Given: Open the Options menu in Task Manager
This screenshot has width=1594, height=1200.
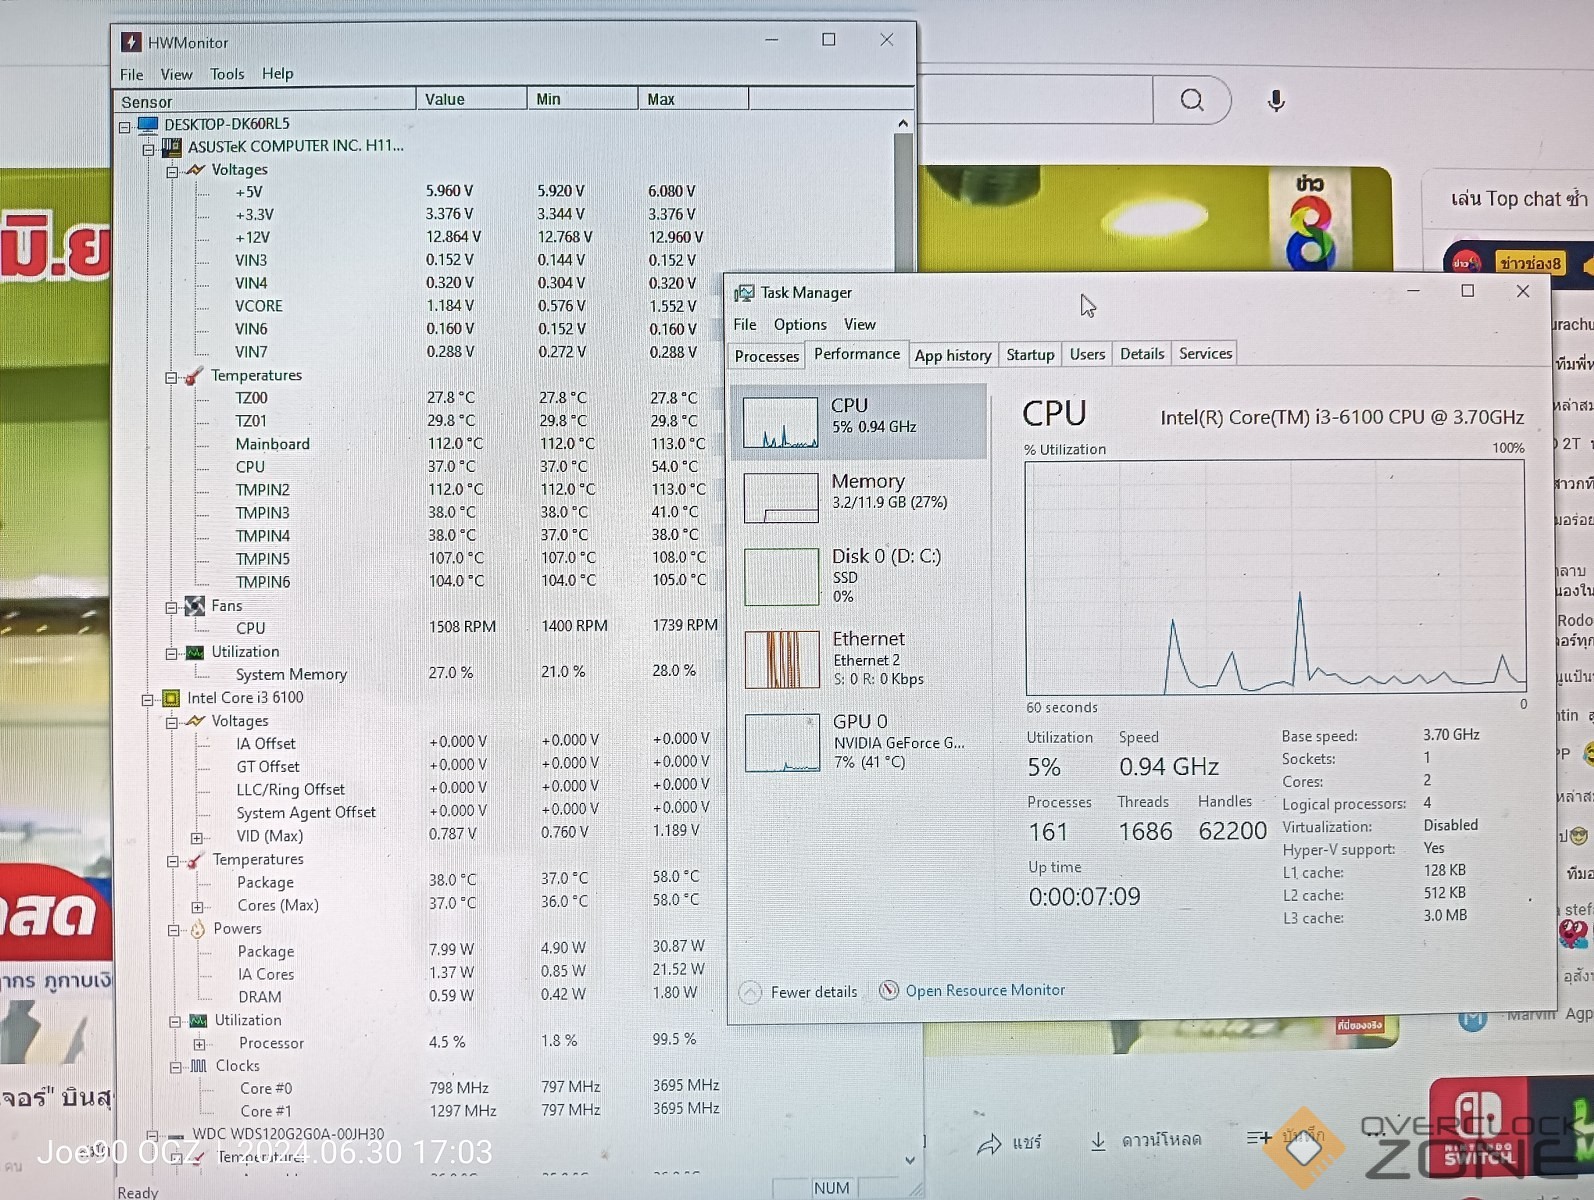Looking at the screenshot, I should pos(799,325).
